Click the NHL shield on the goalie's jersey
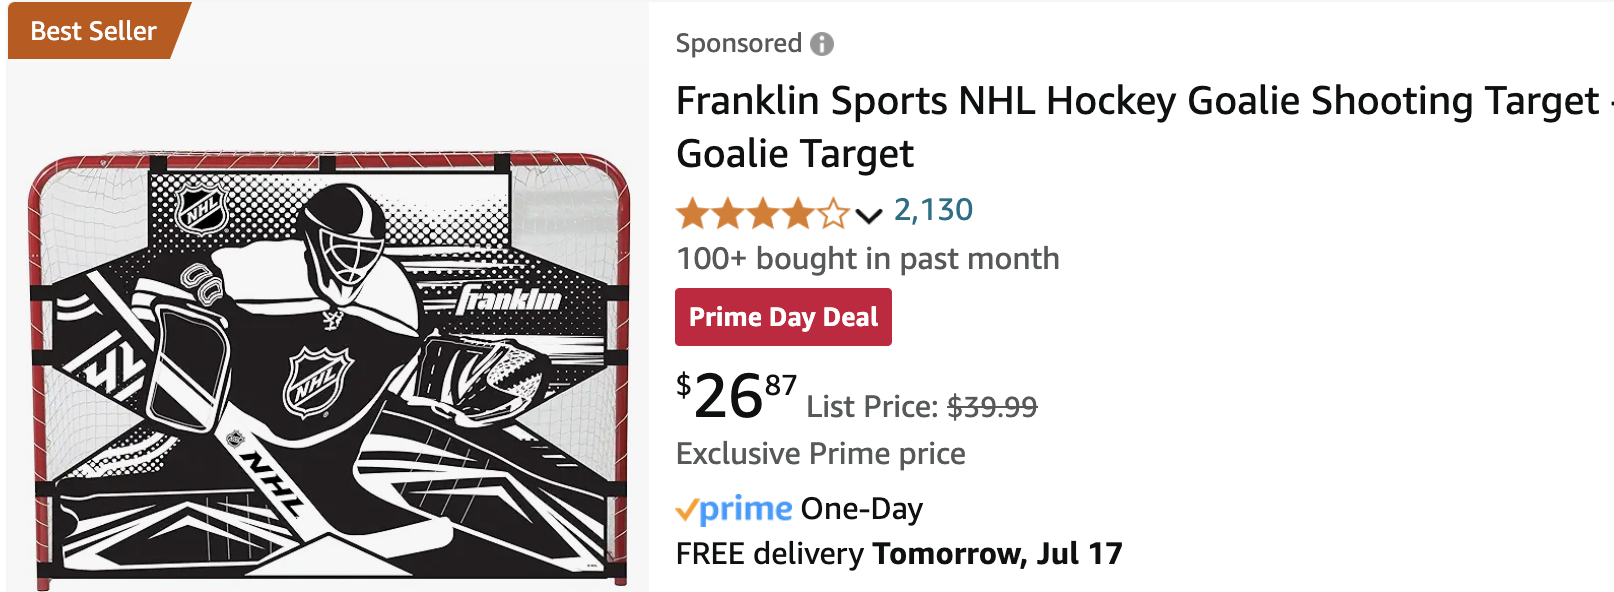Viewport: 1614px width, 592px height. coord(317,381)
